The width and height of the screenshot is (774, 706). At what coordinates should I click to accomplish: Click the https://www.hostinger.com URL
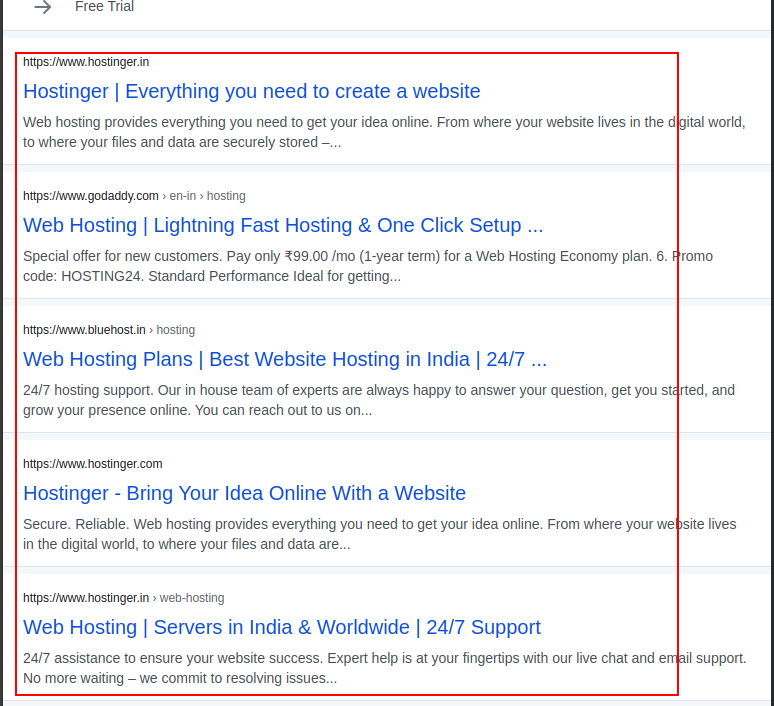[93, 464]
